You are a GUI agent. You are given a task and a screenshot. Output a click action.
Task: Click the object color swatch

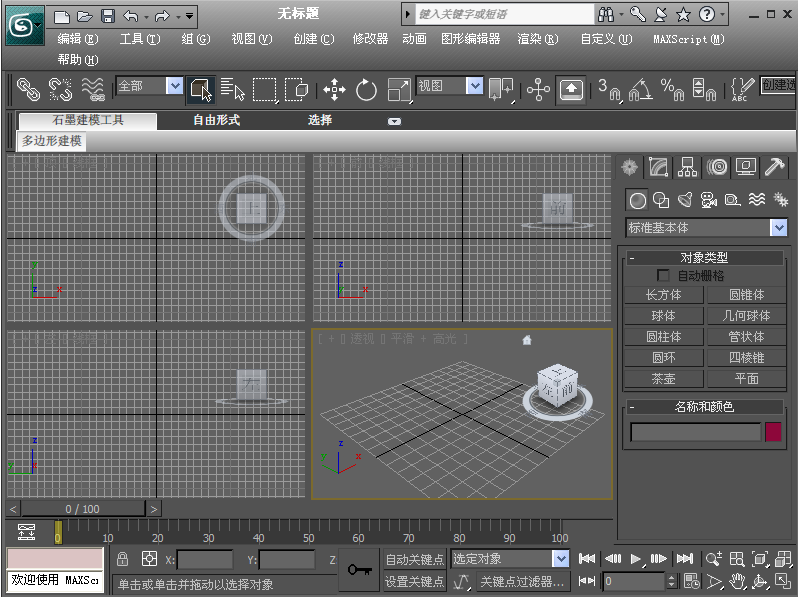coord(773,432)
